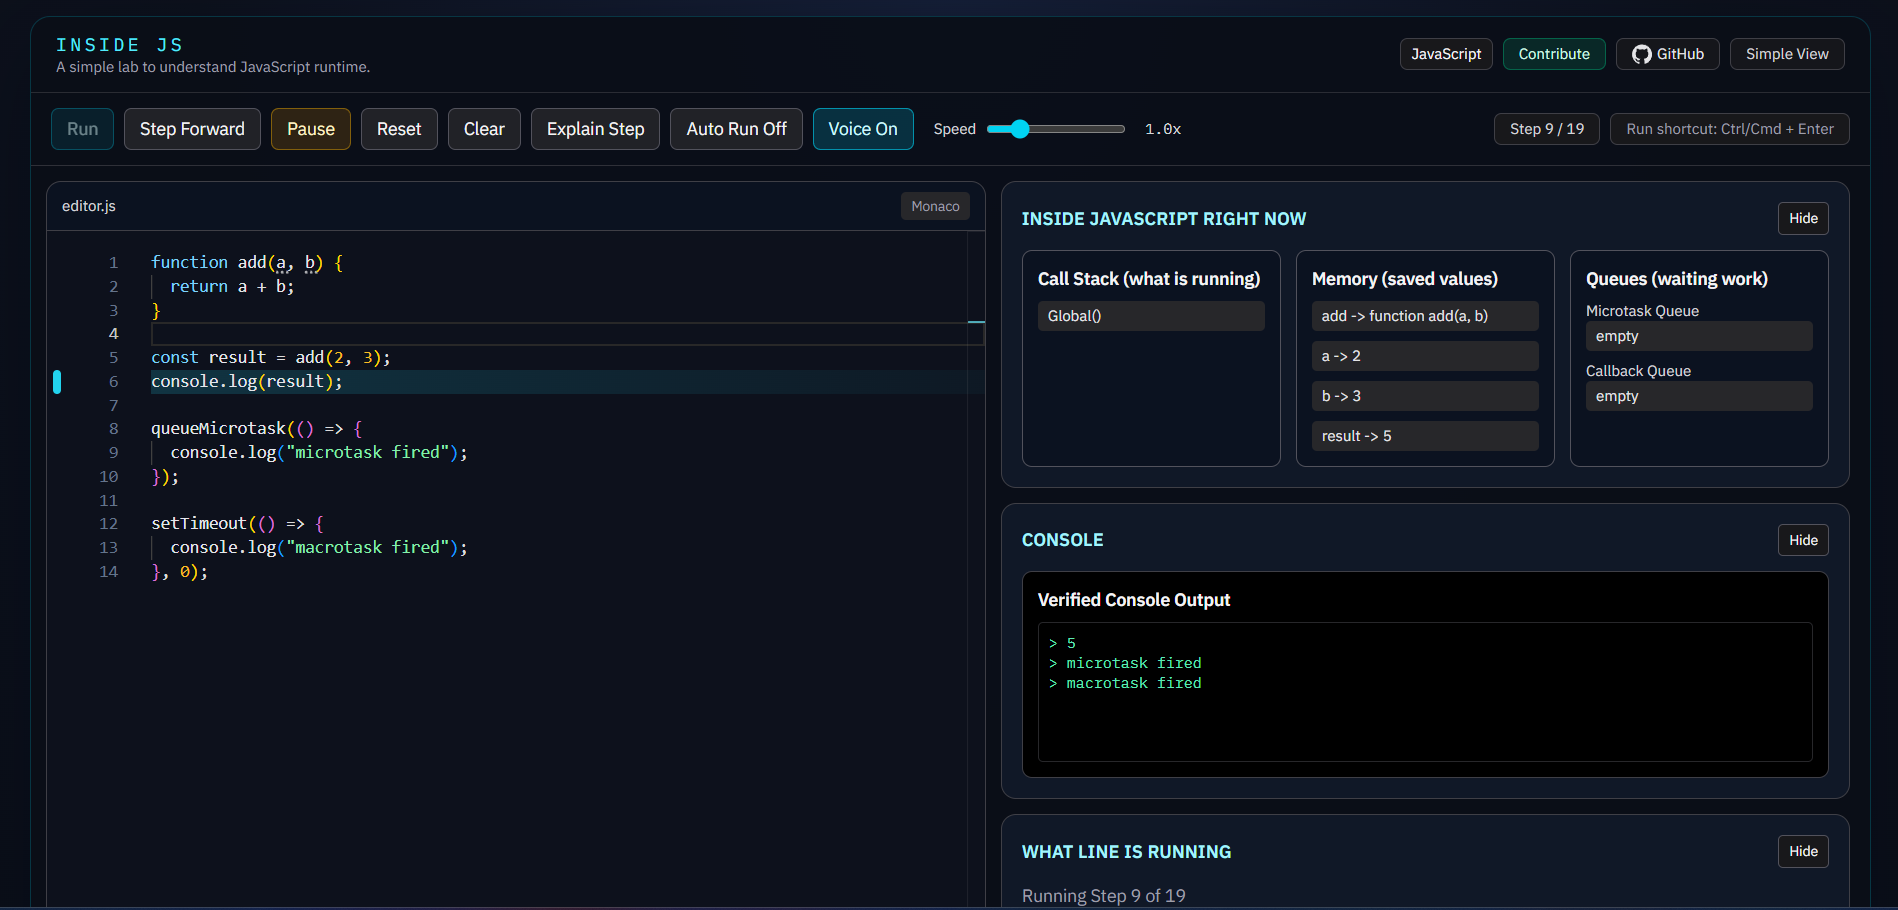This screenshot has height=910, width=1898.
Task: Open the Contribute page
Action: click(x=1553, y=54)
